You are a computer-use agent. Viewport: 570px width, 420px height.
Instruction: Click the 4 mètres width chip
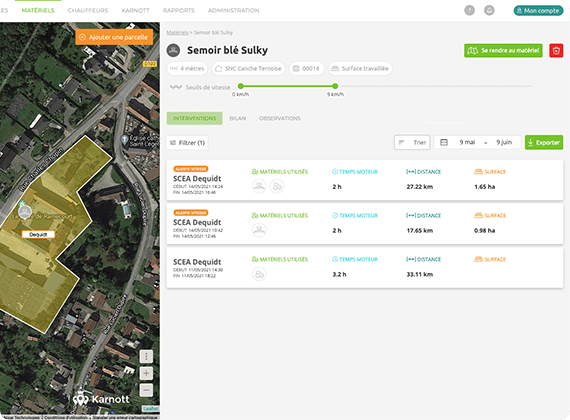187,68
